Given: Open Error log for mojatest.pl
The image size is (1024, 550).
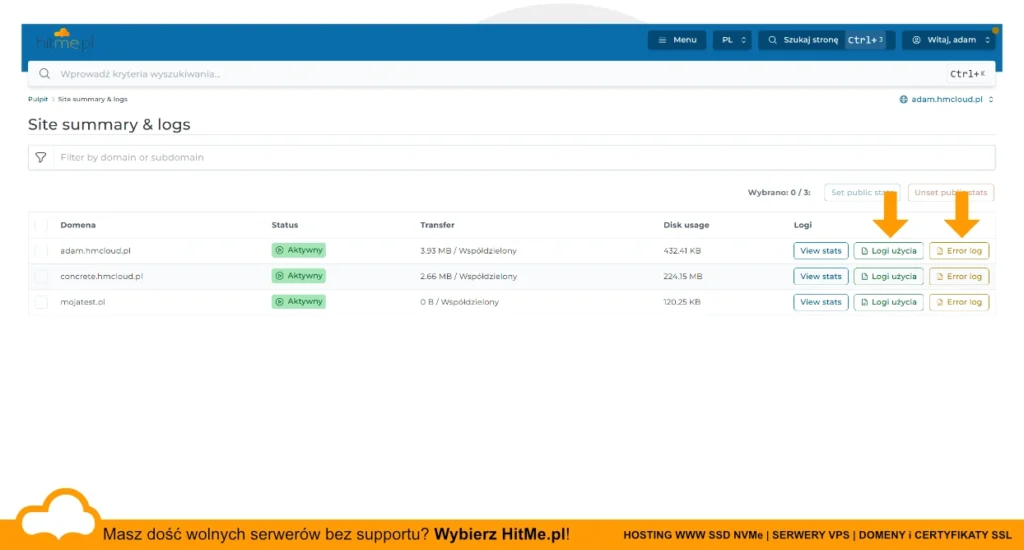Looking at the screenshot, I should pos(959,302).
